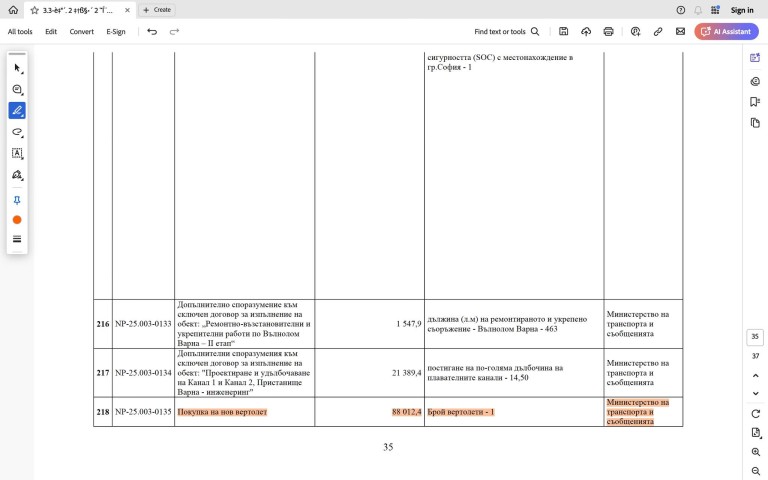The image size is (768, 480).
Task: Open the line thickness options
Action: click(x=17, y=239)
